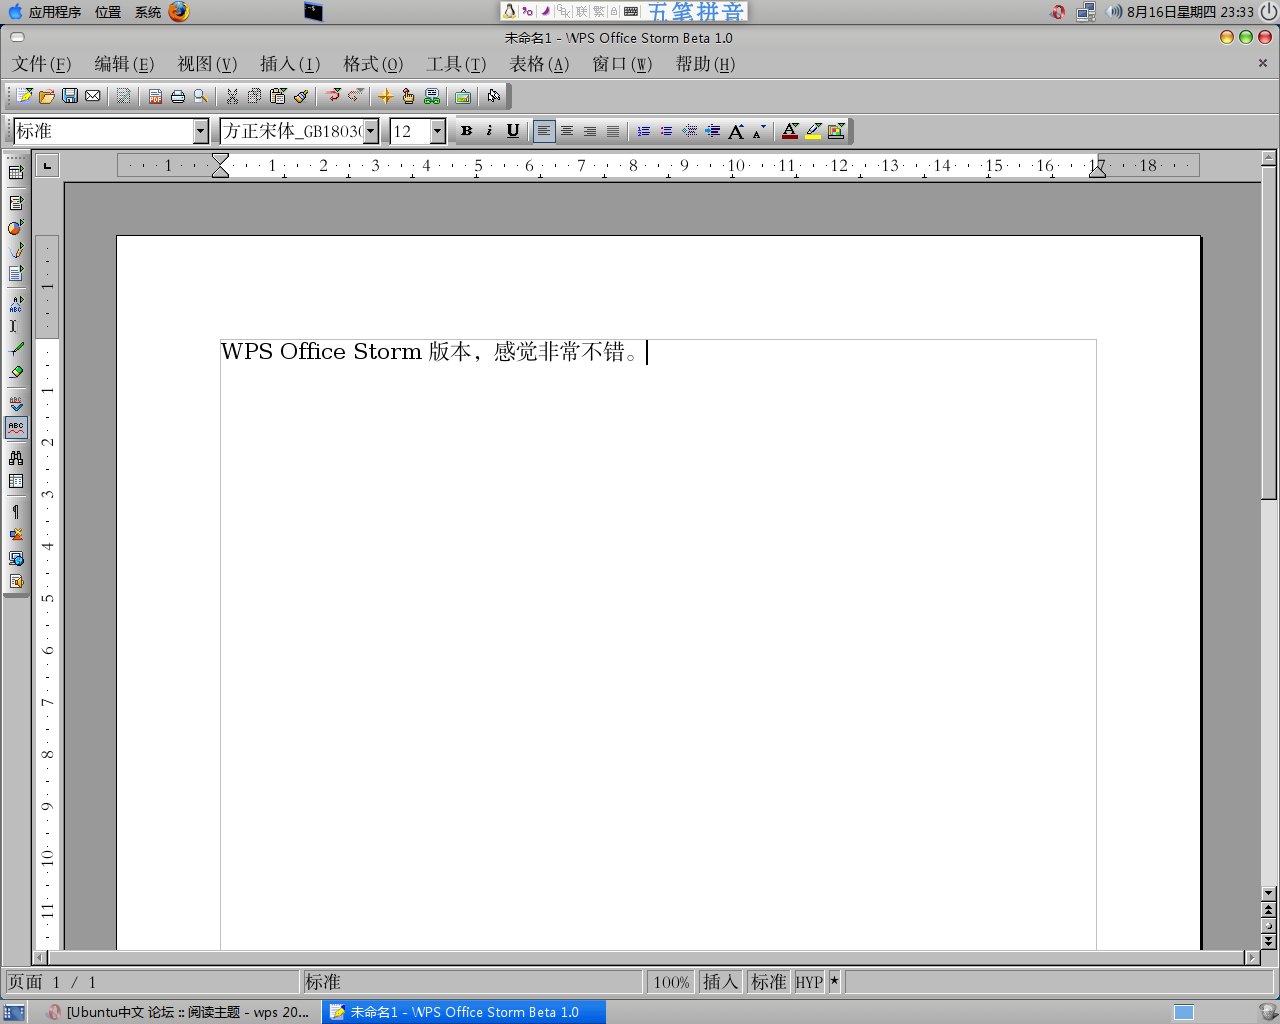Launch Firefox from the top panel
This screenshot has height=1024, width=1280.
pos(179,12)
